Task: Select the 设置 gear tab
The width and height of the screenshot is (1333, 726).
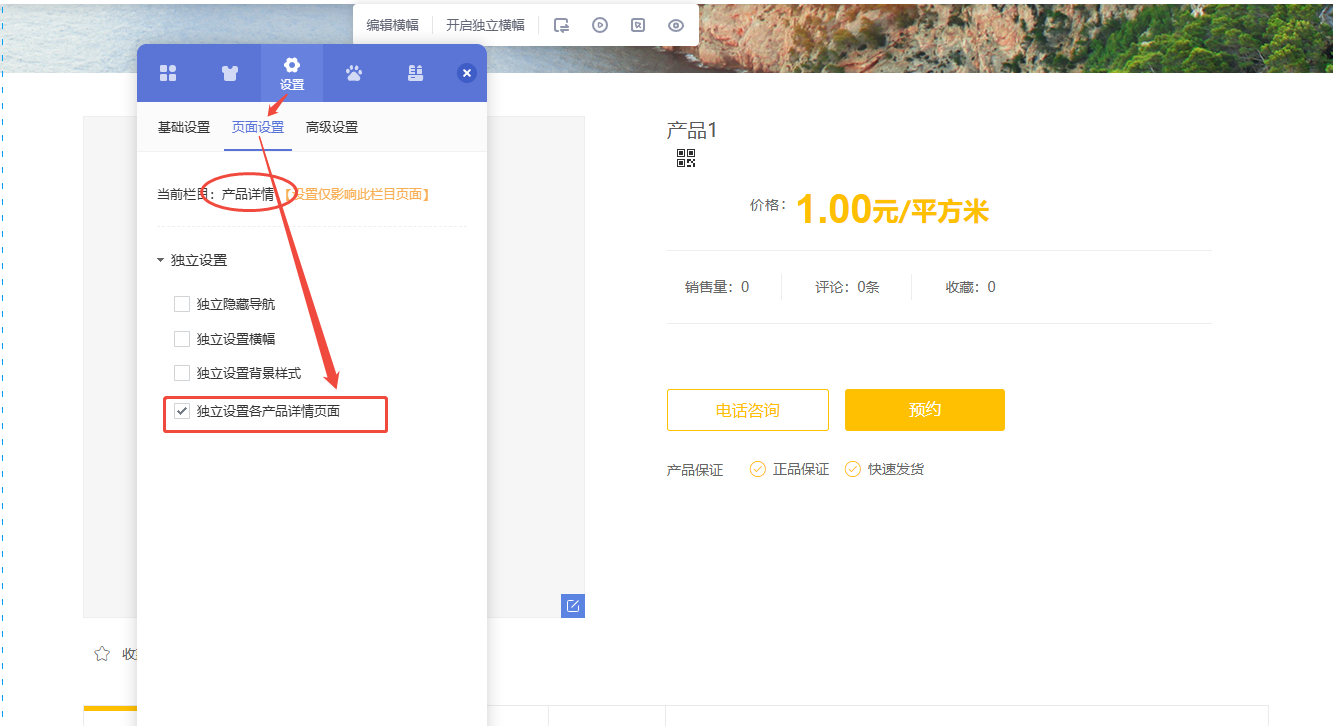Action: point(292,74)
